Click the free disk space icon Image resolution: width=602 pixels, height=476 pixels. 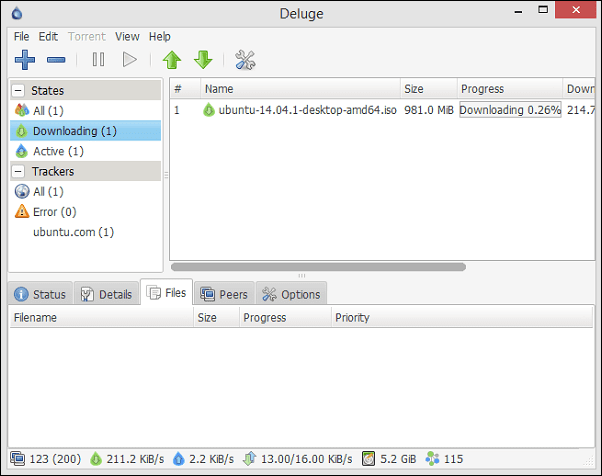click(x=369, y=458)
